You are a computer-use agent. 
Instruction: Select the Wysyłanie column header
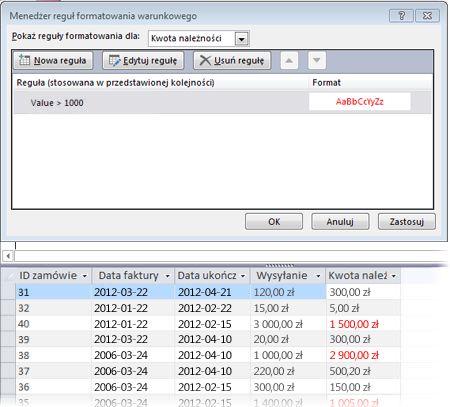tap(288, 276)
